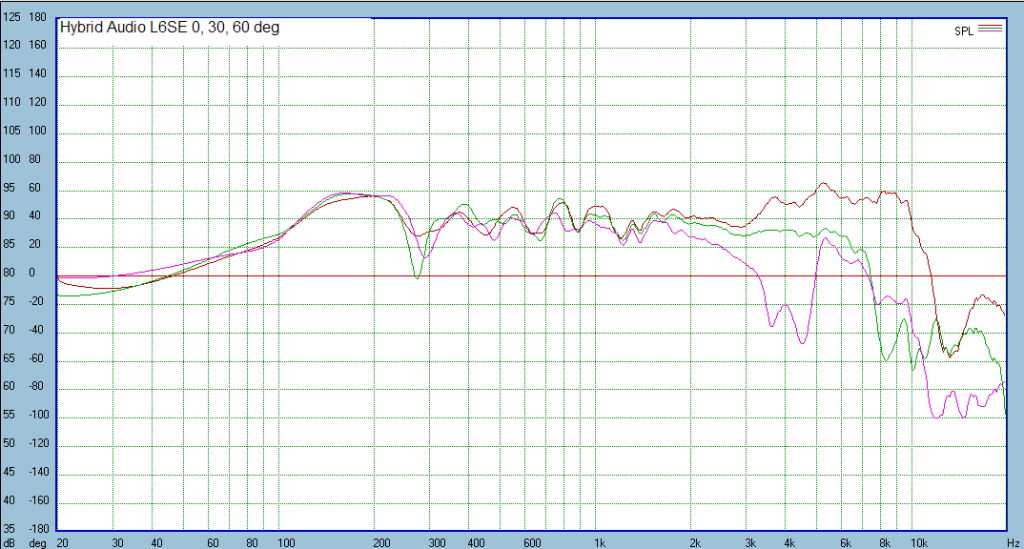Click the graph title 'Hybrid Audio L6SE 0, 30, 60 deg'
The image size is (1024, 549).
point(170,27)
